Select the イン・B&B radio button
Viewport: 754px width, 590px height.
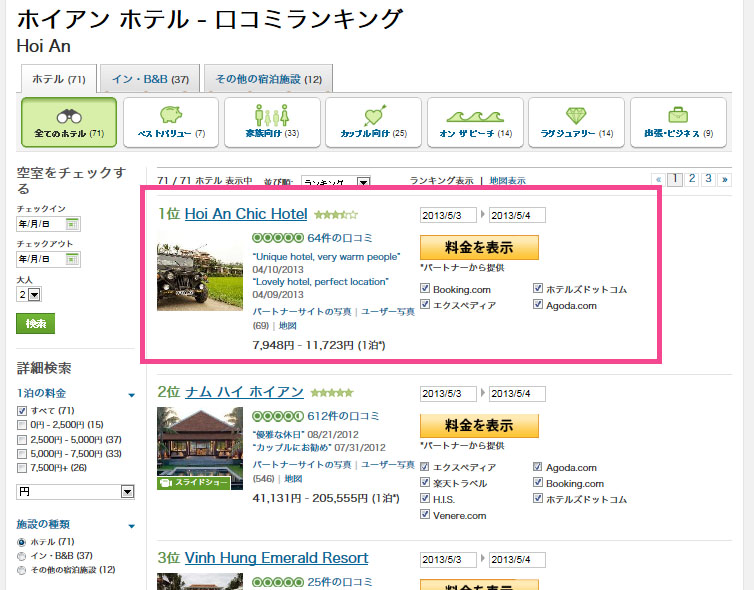click(x=22, y=556)
